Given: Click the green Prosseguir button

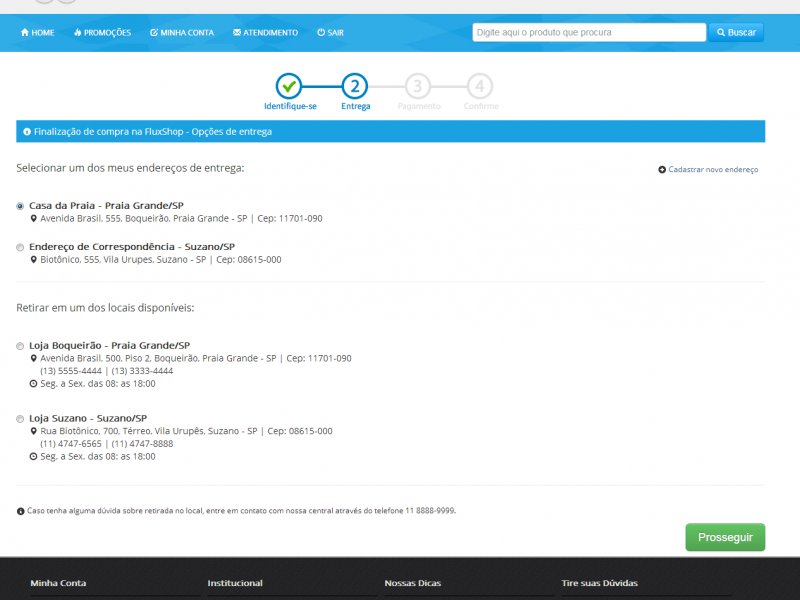Looking at the screenshot, I should pyautogui.click(x=725, y=537).
